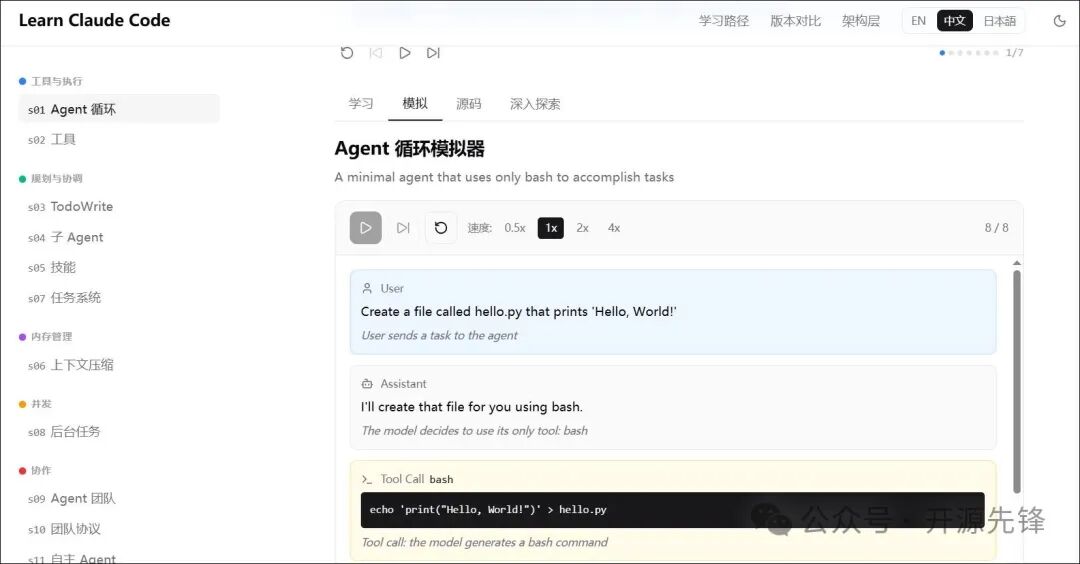Click the 工具与执行 section heading

tap(56, 81)
